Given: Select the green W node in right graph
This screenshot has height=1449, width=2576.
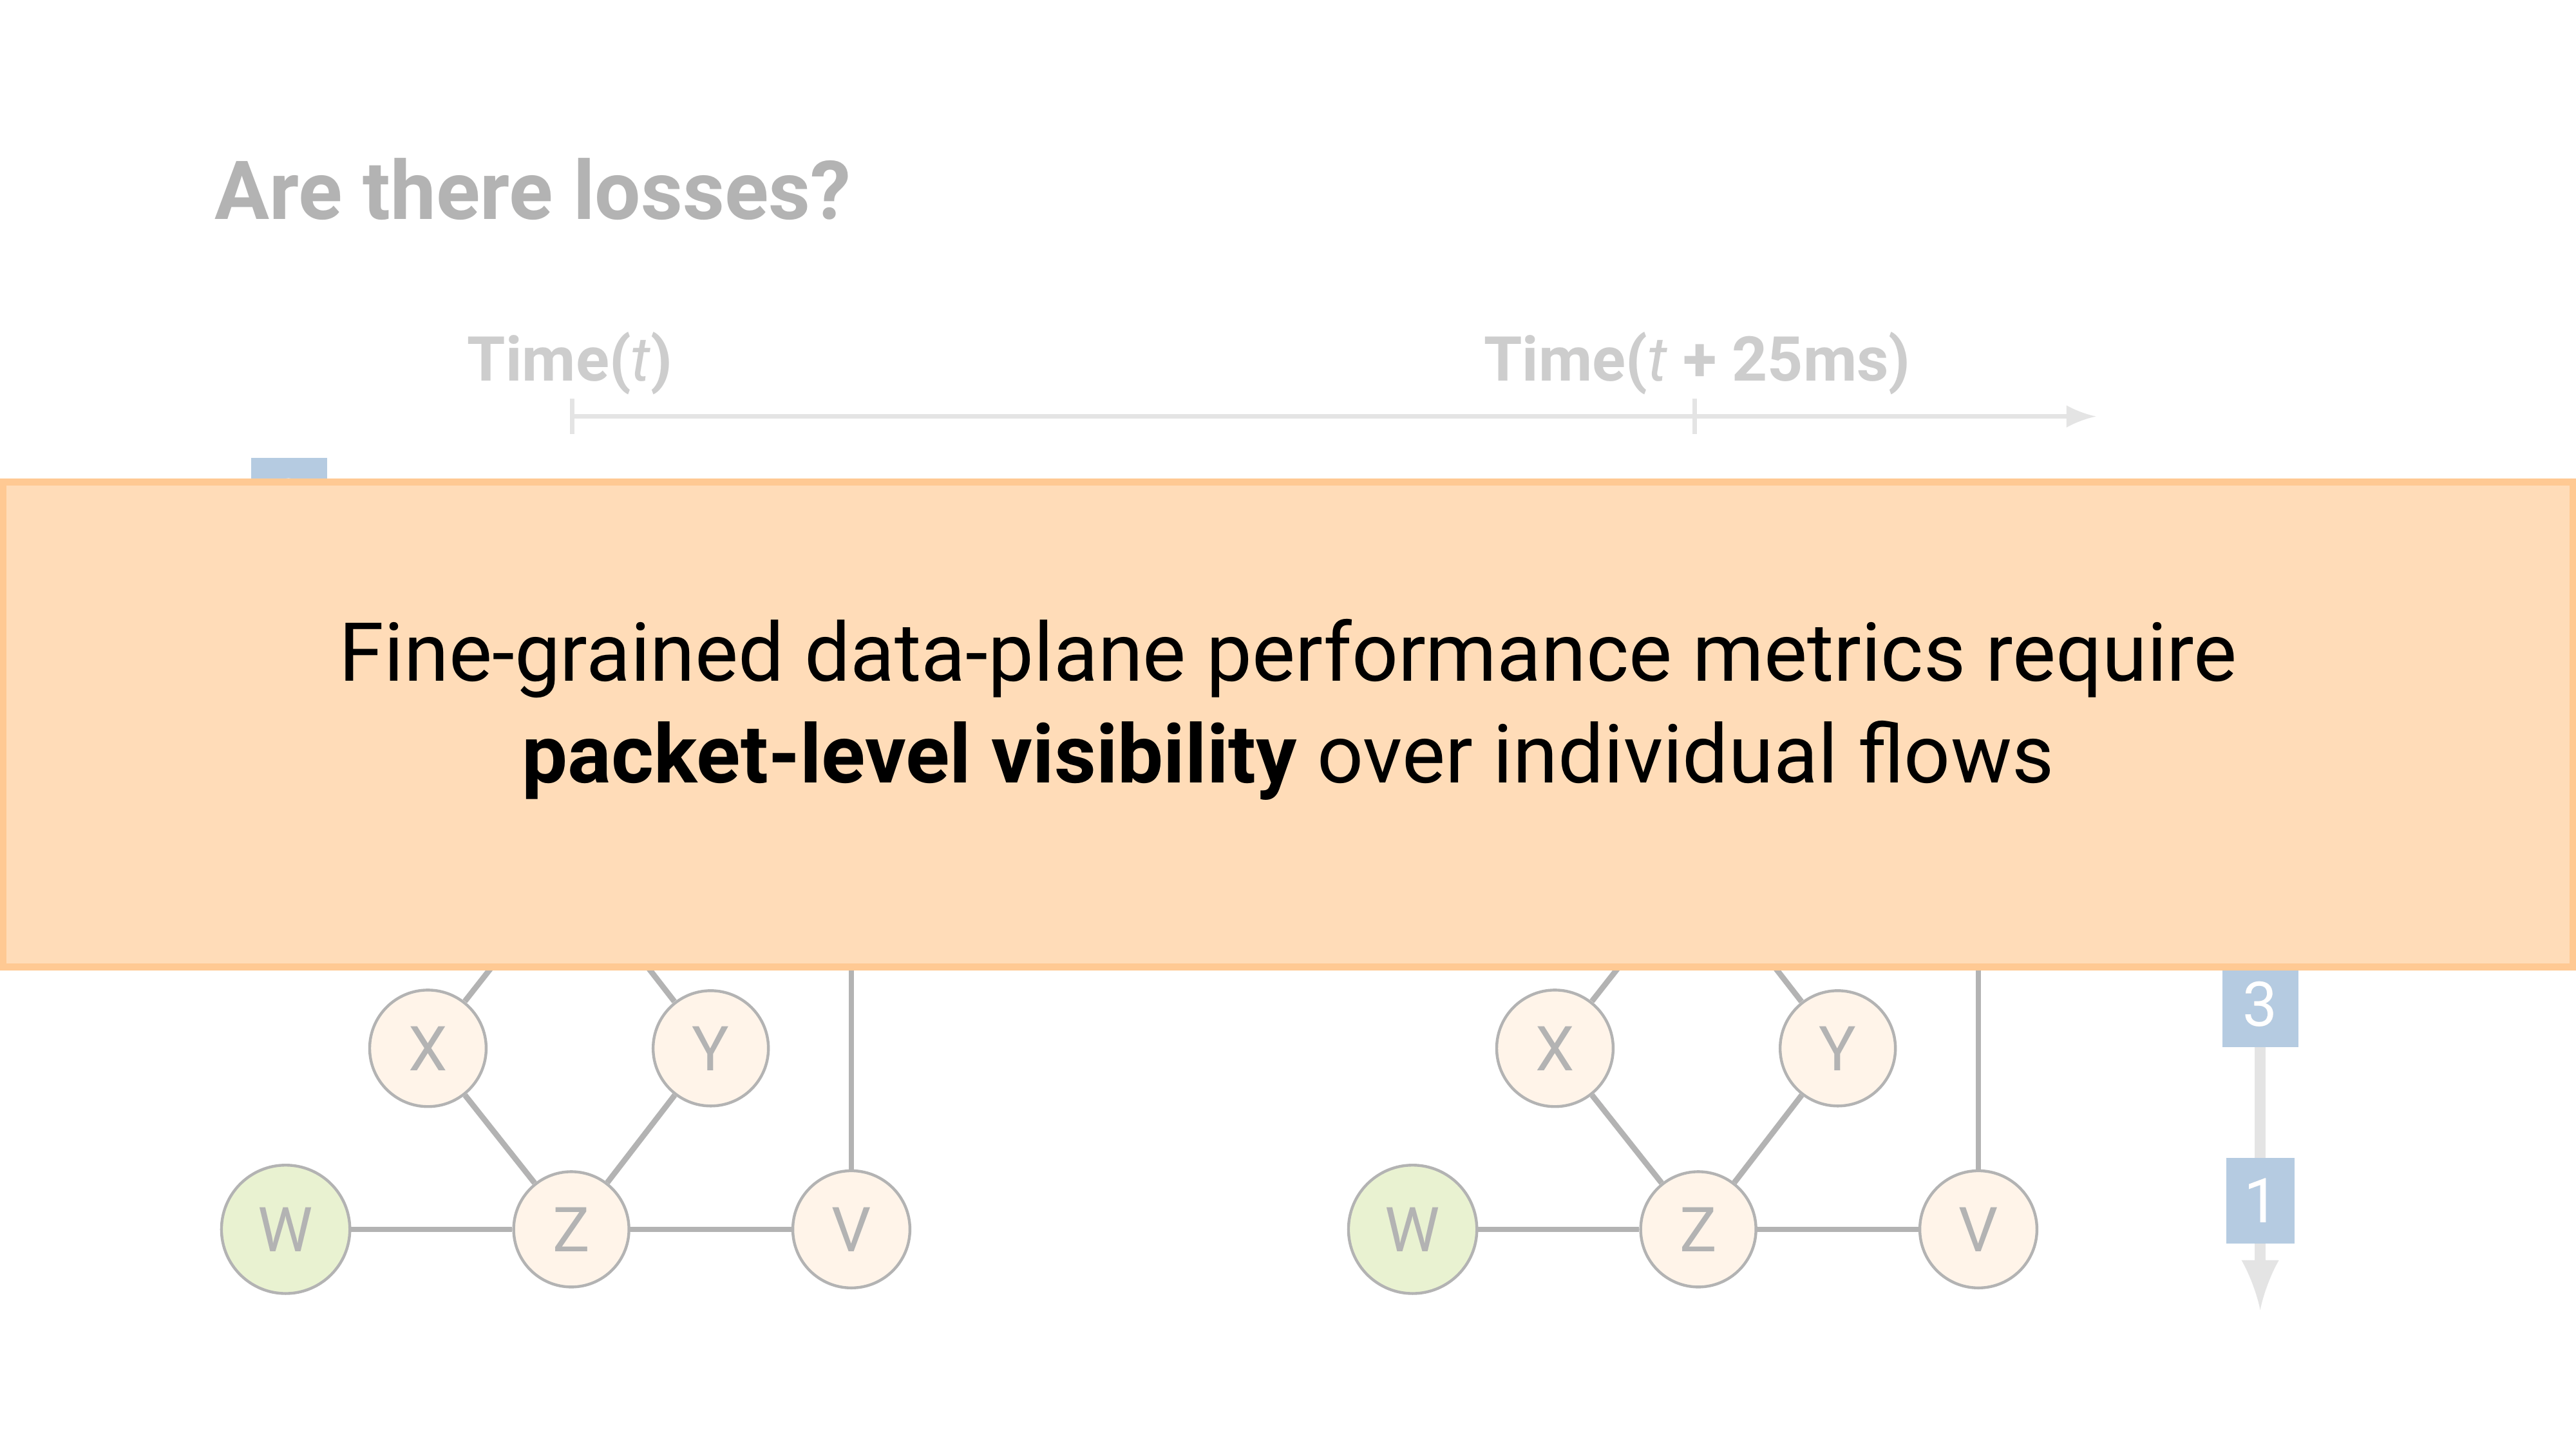Looking at the screenshot, I should pos(1412,1229).
